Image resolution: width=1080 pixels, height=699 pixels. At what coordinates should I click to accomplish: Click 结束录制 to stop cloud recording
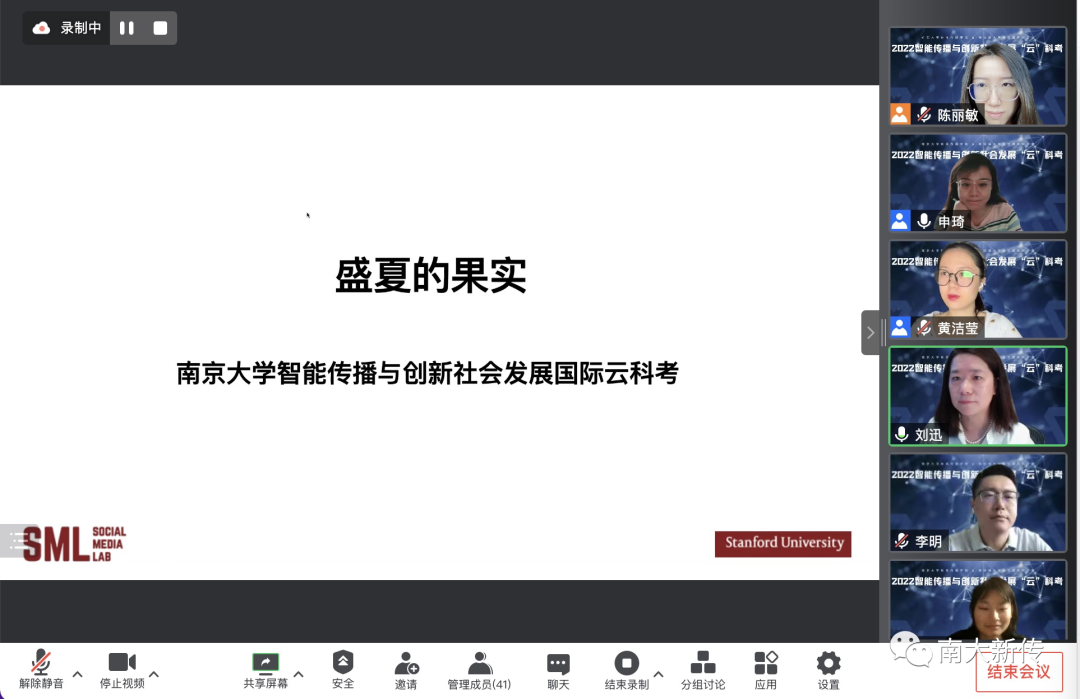(627, 670)
